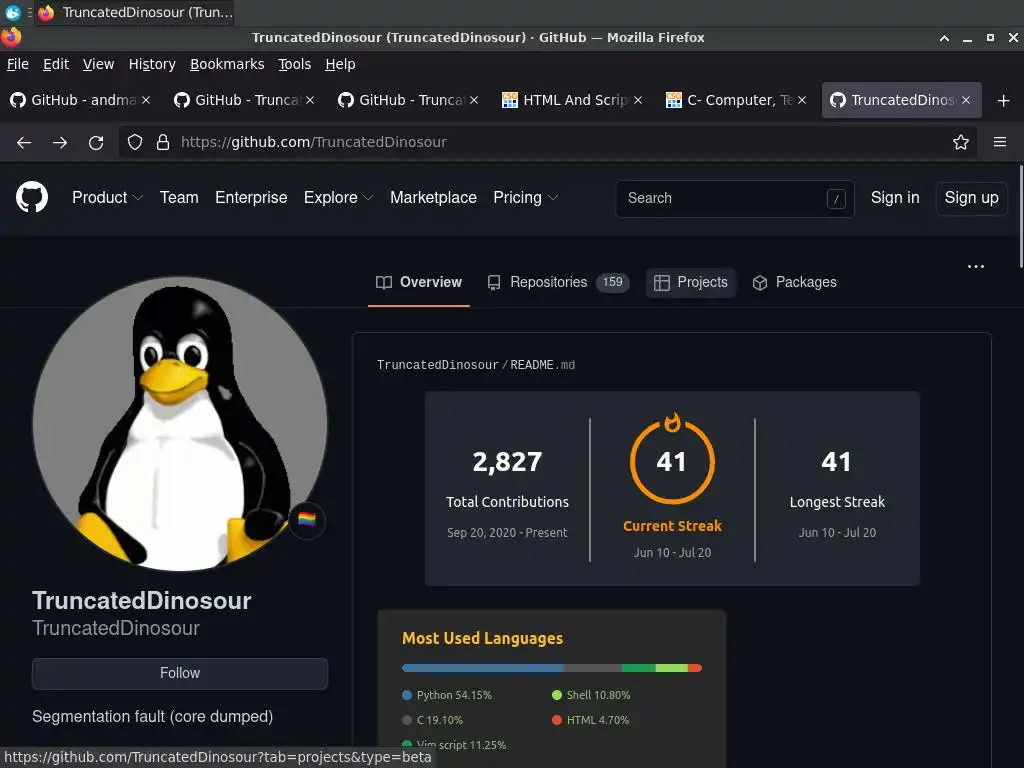Click the Shell light-green color dot
The width and height of the screenshot is (1024, 768).
click(556, 695)
